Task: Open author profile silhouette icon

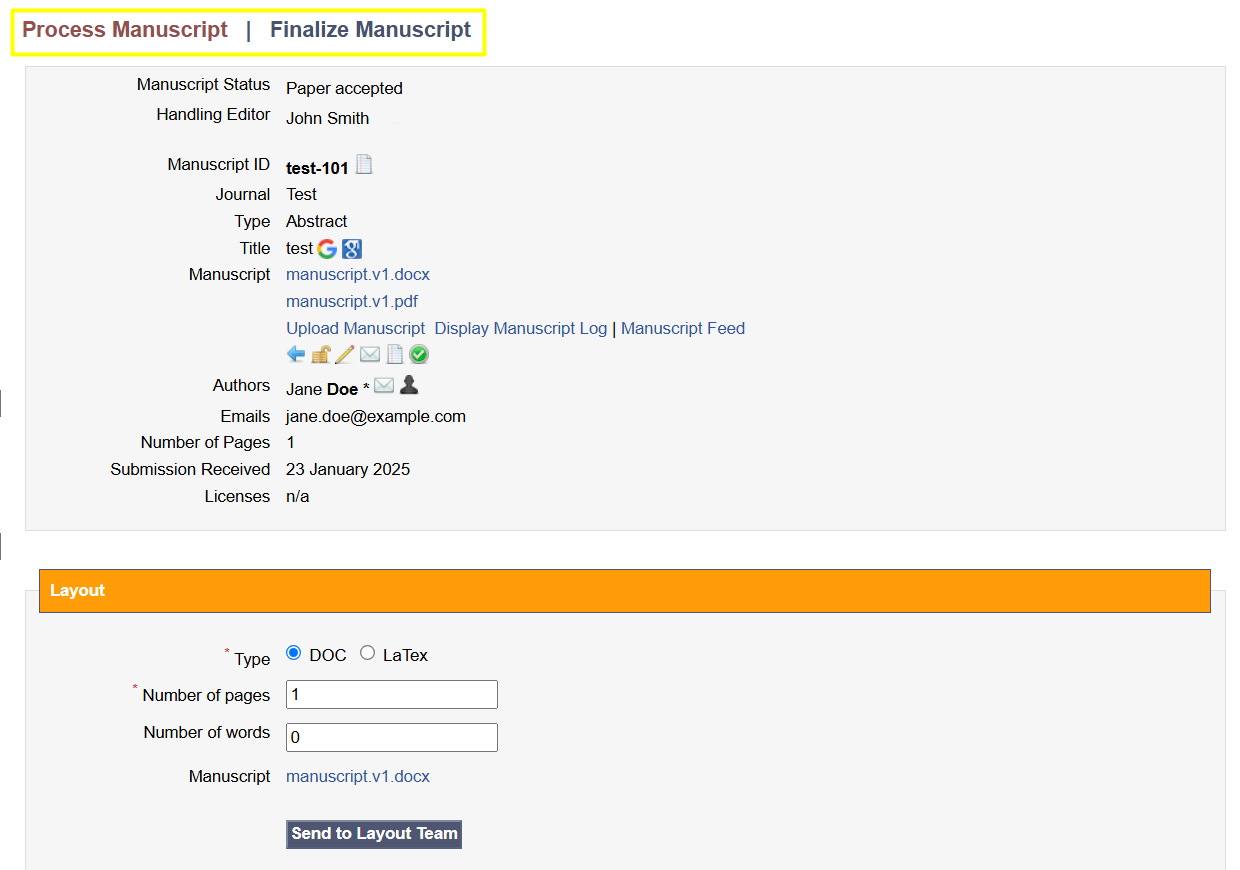Action: point(408,385)
